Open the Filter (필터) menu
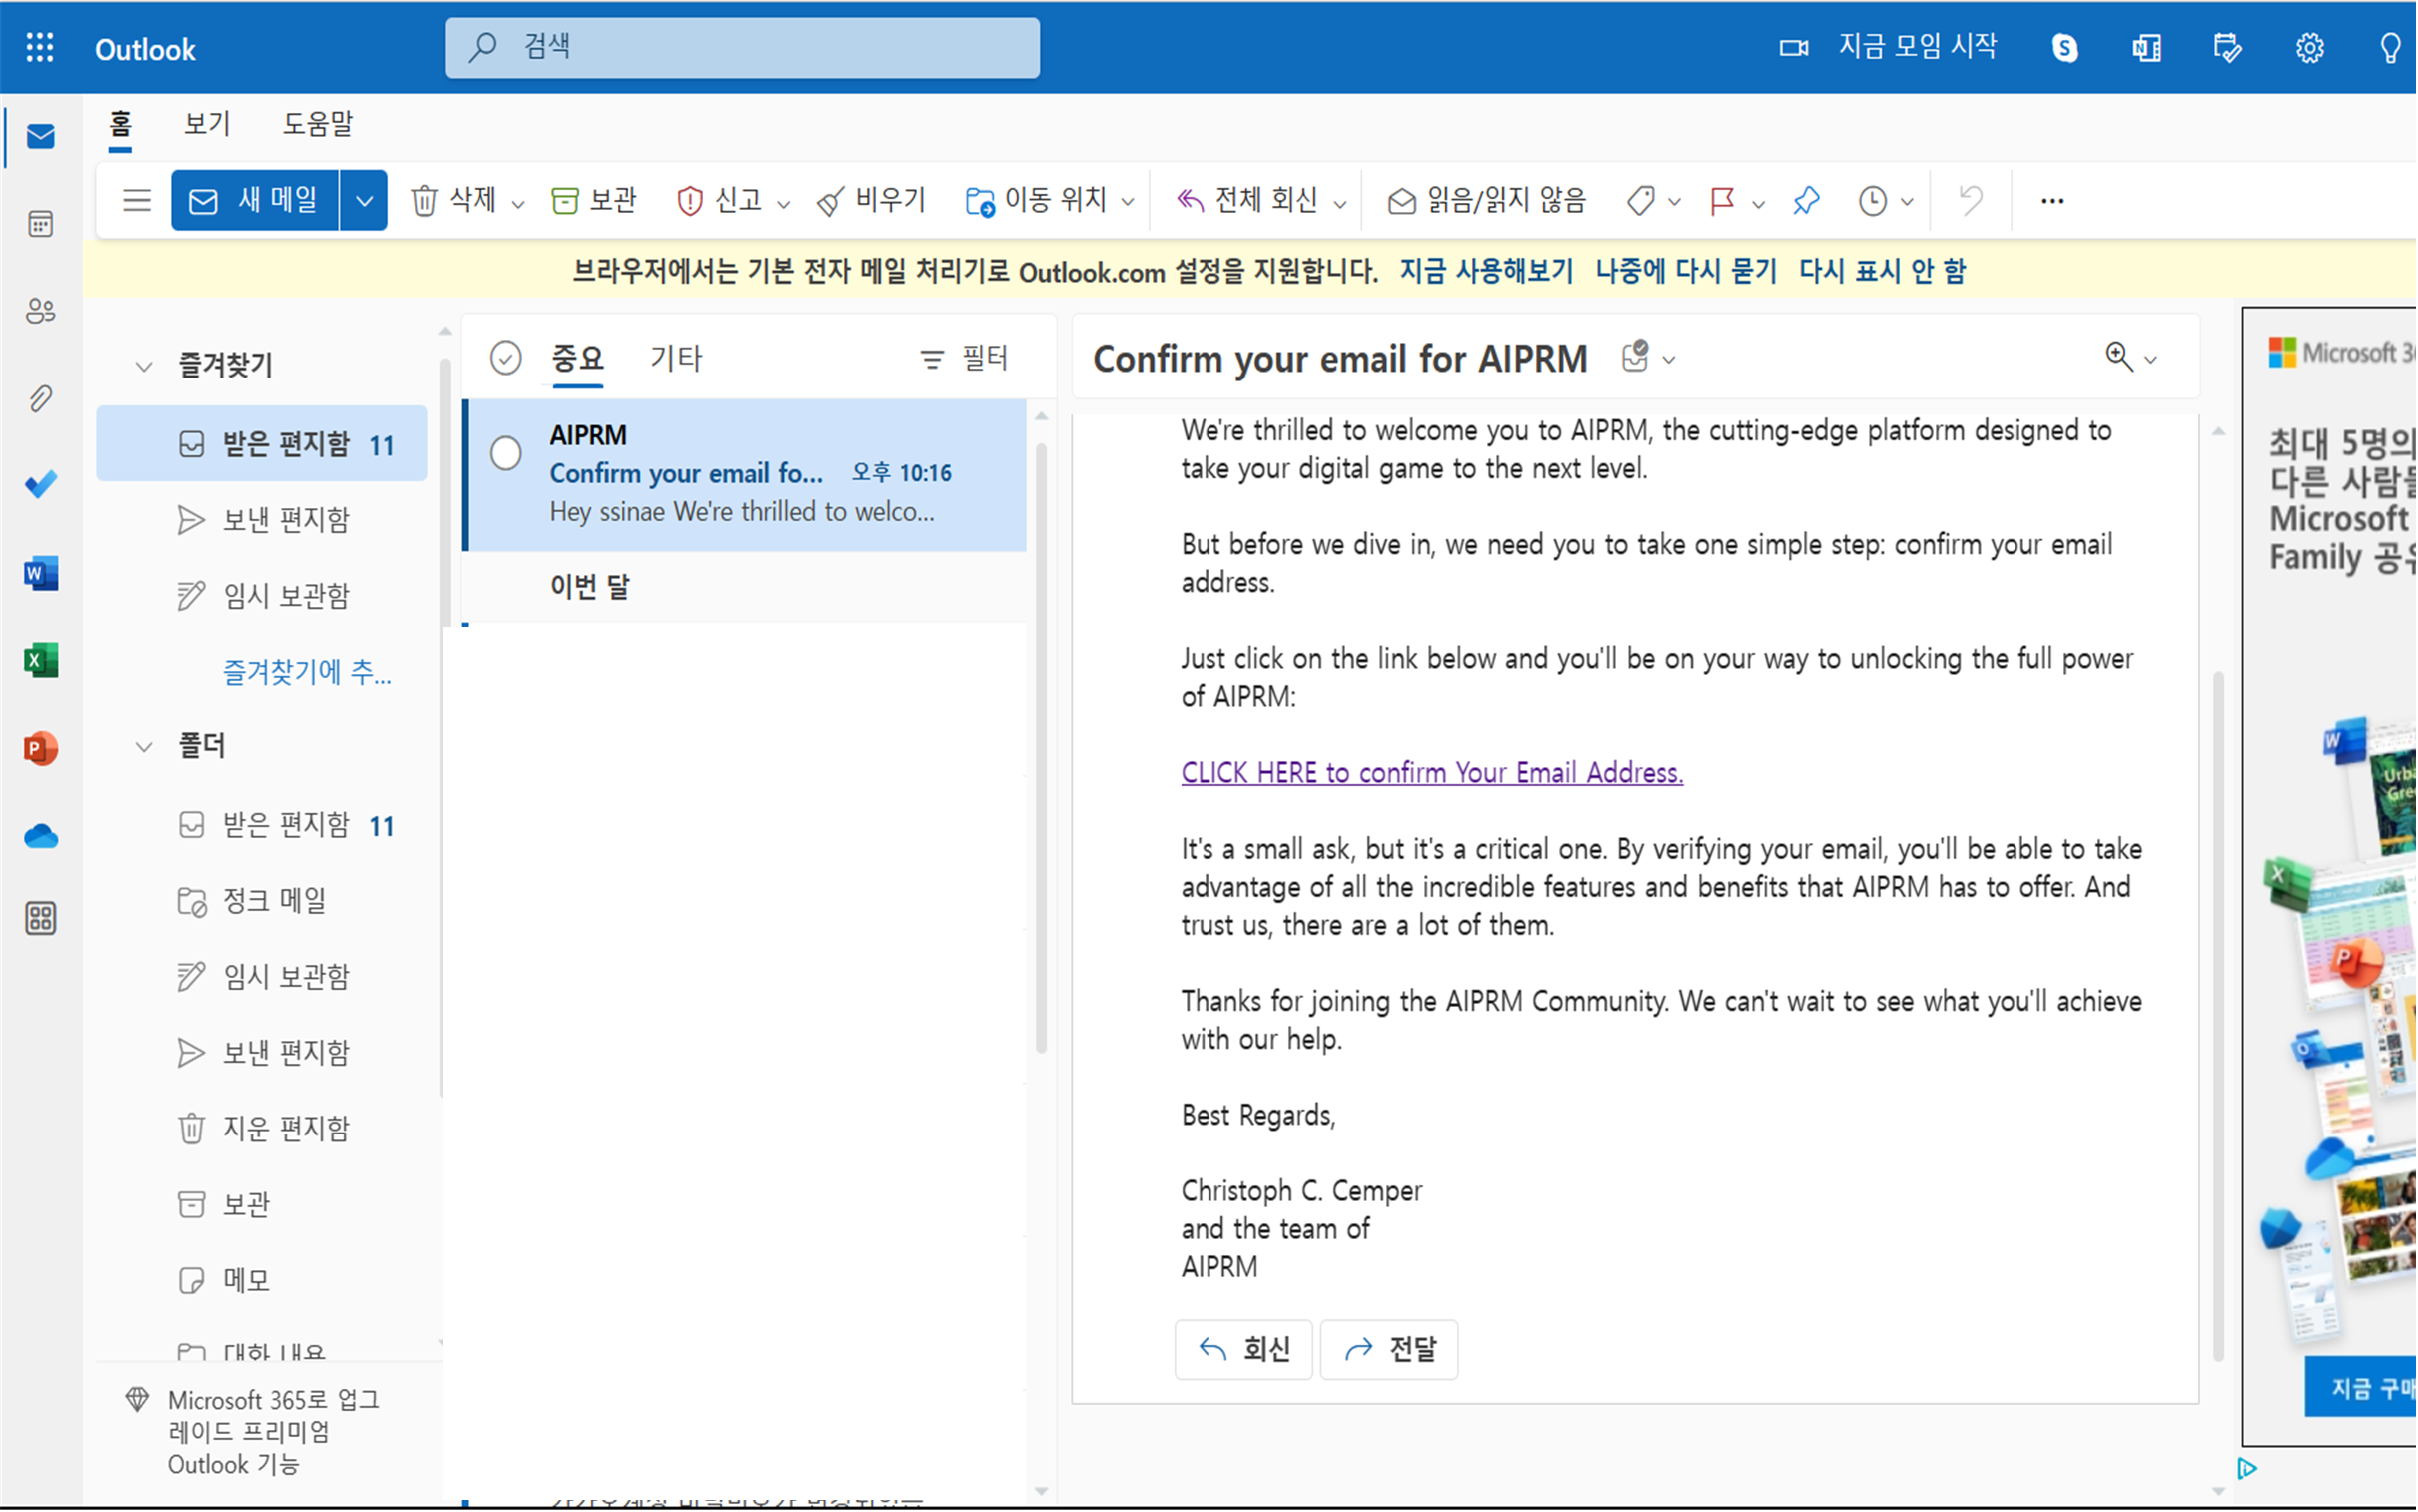Image resolution: width=2418 pixels, height=1512 pixels. pyautogui.click(x=964, y=357)
